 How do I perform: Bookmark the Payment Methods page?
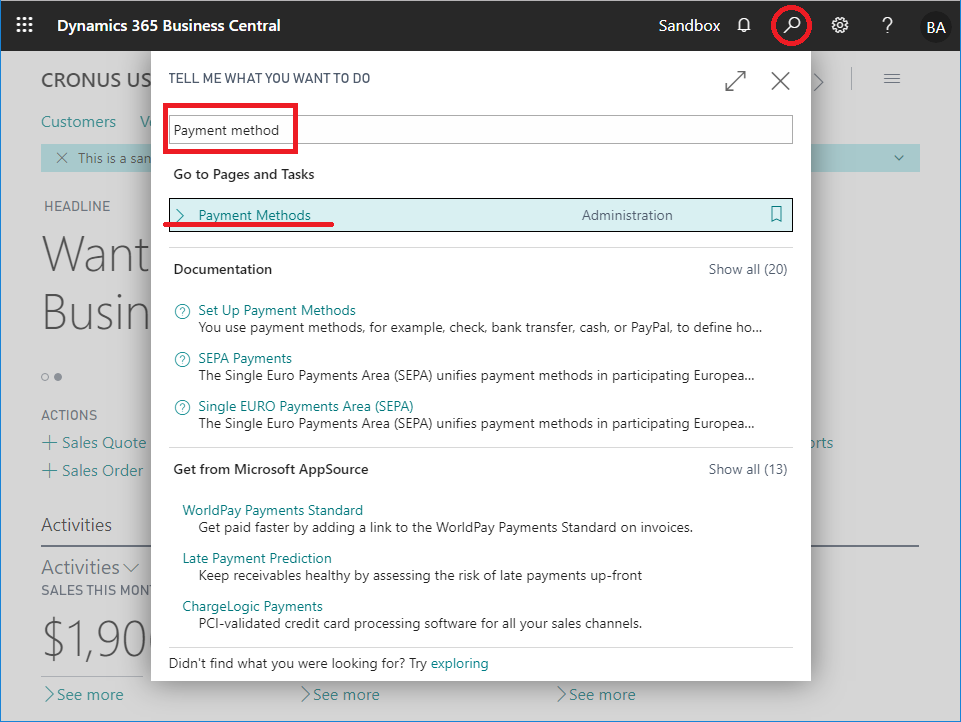[x=776, y=214]
